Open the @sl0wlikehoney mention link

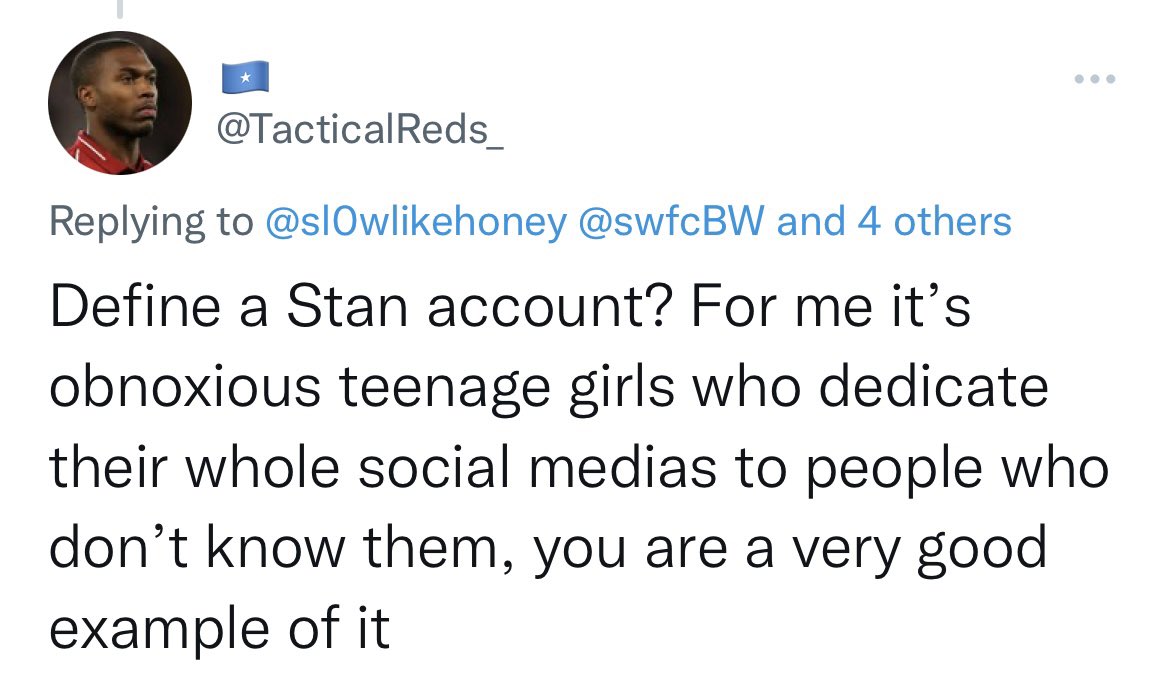point(416,222)
